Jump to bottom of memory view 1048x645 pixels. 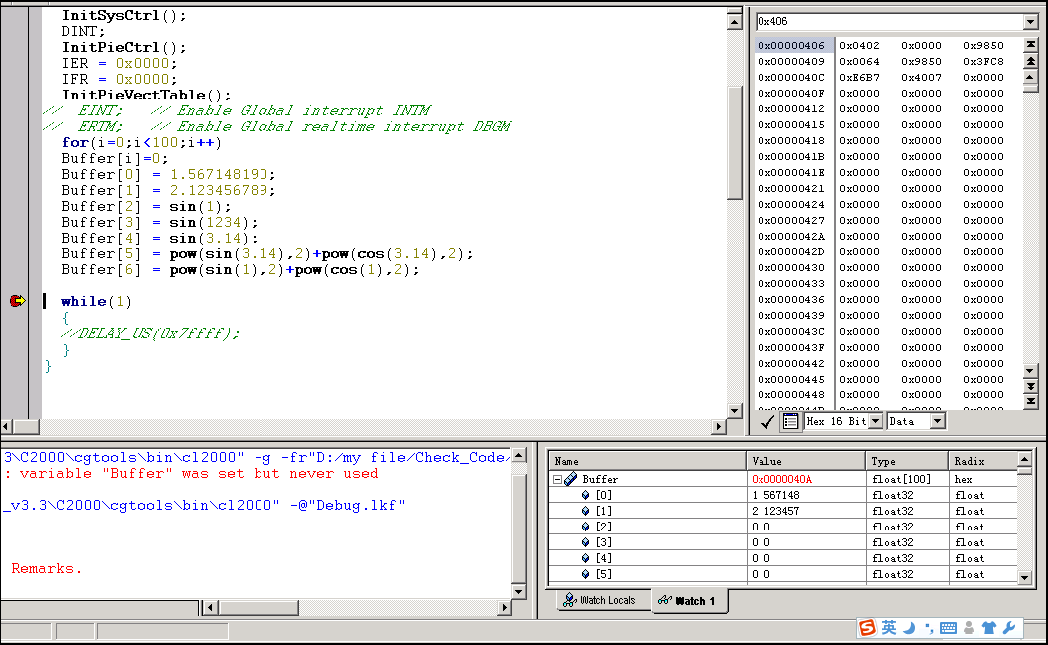click(1031, 402)
